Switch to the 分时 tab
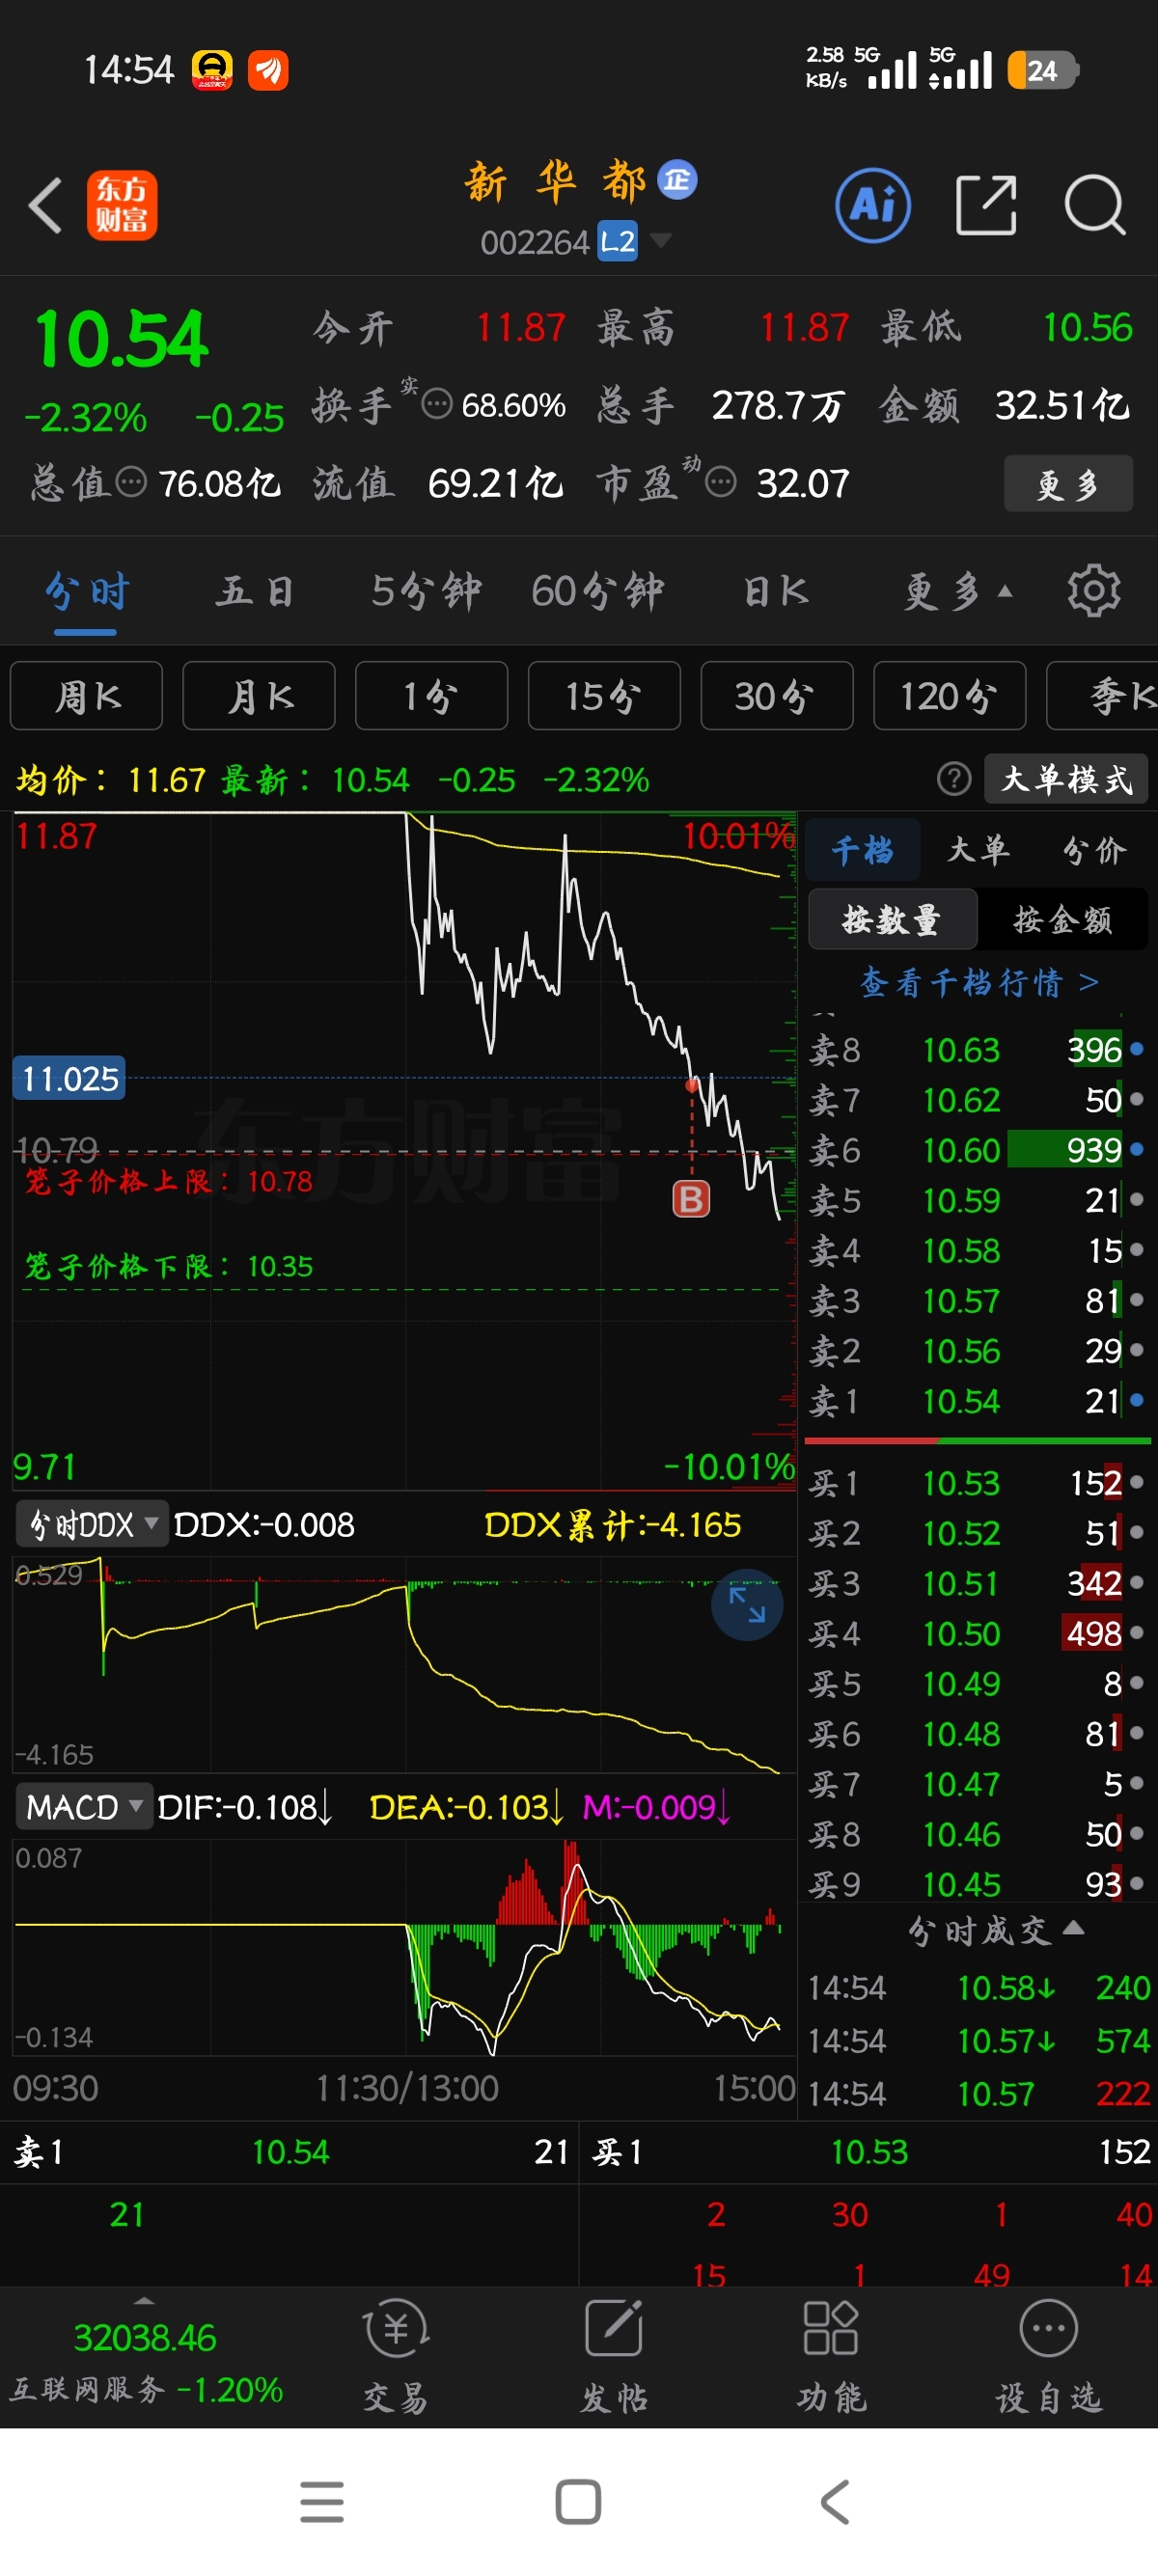The height and width of the screenshot is (2576, 1158). (87, 591)
